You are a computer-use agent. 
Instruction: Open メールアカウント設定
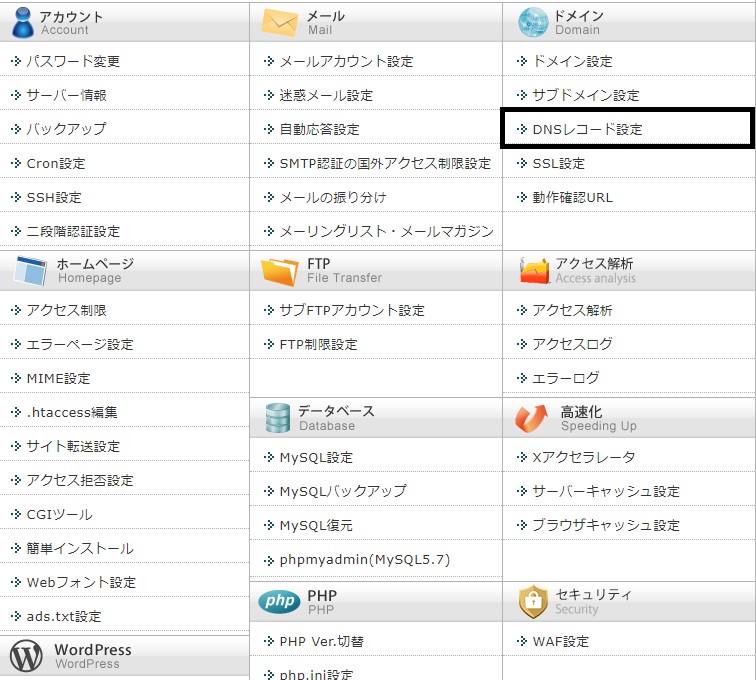point(346,61)
